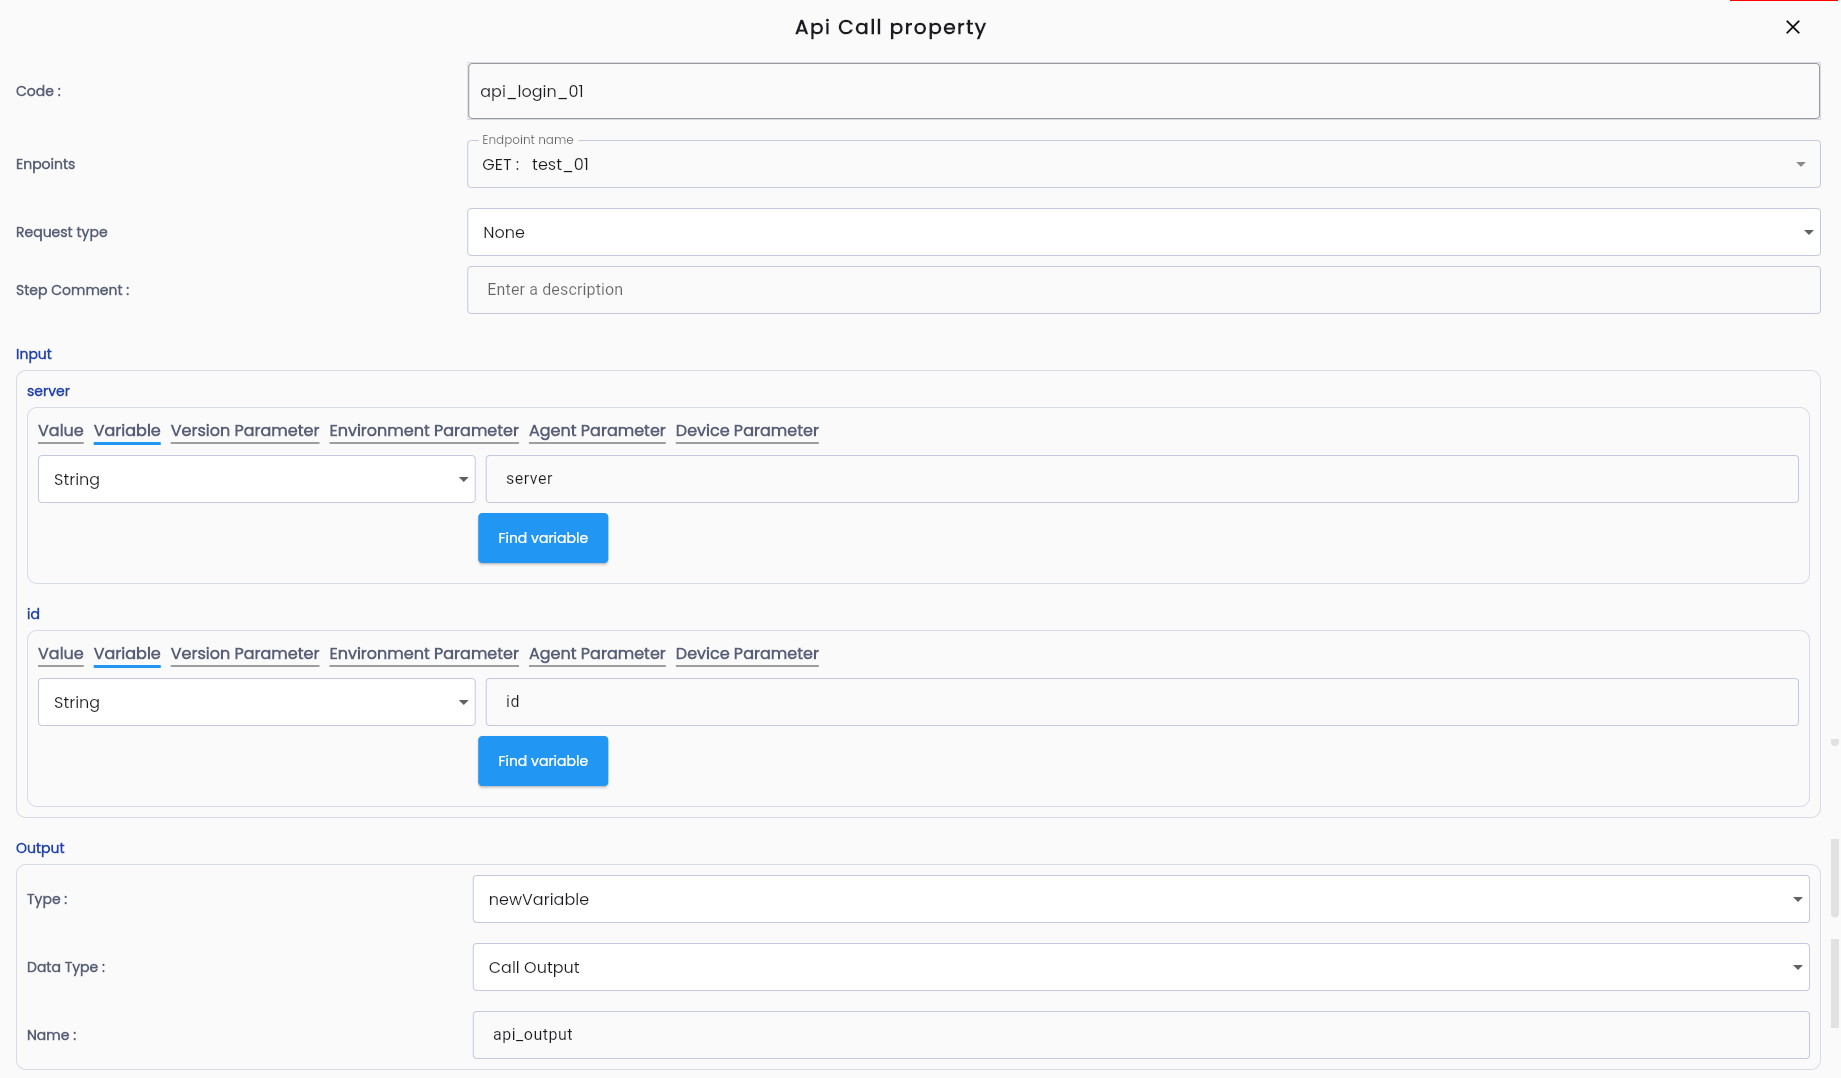Focus the Step Comment description field
This screenshot has height=1078, width=1841.
click(1143, 290)
